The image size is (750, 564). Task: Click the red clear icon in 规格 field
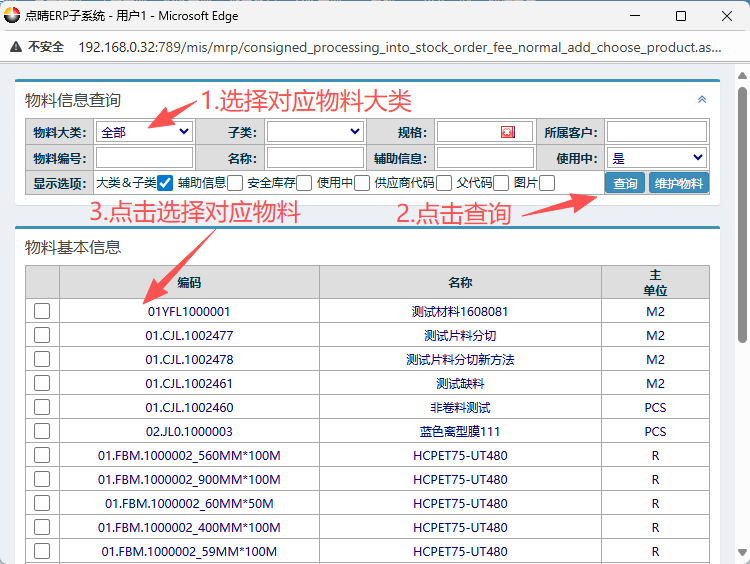pyautogui.click(x=507, y=132)
